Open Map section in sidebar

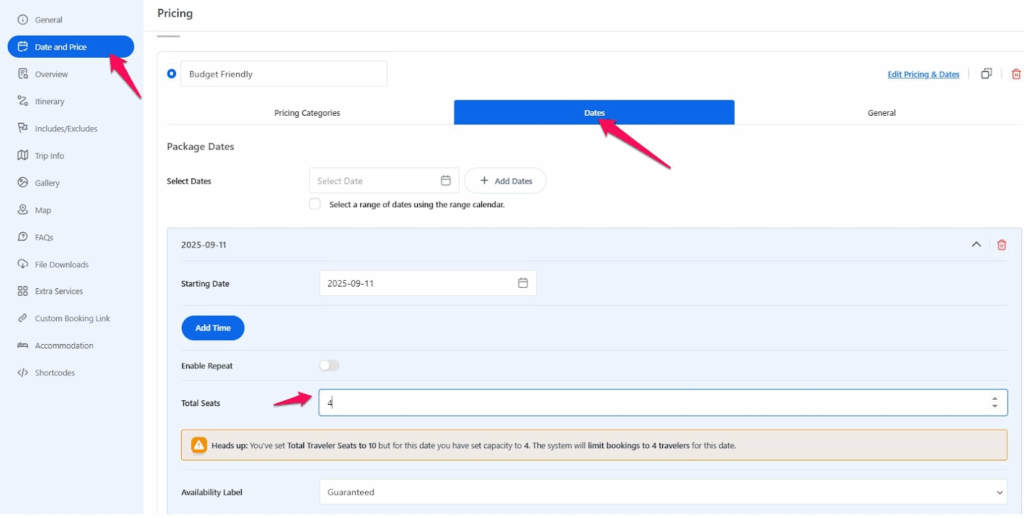42,210
